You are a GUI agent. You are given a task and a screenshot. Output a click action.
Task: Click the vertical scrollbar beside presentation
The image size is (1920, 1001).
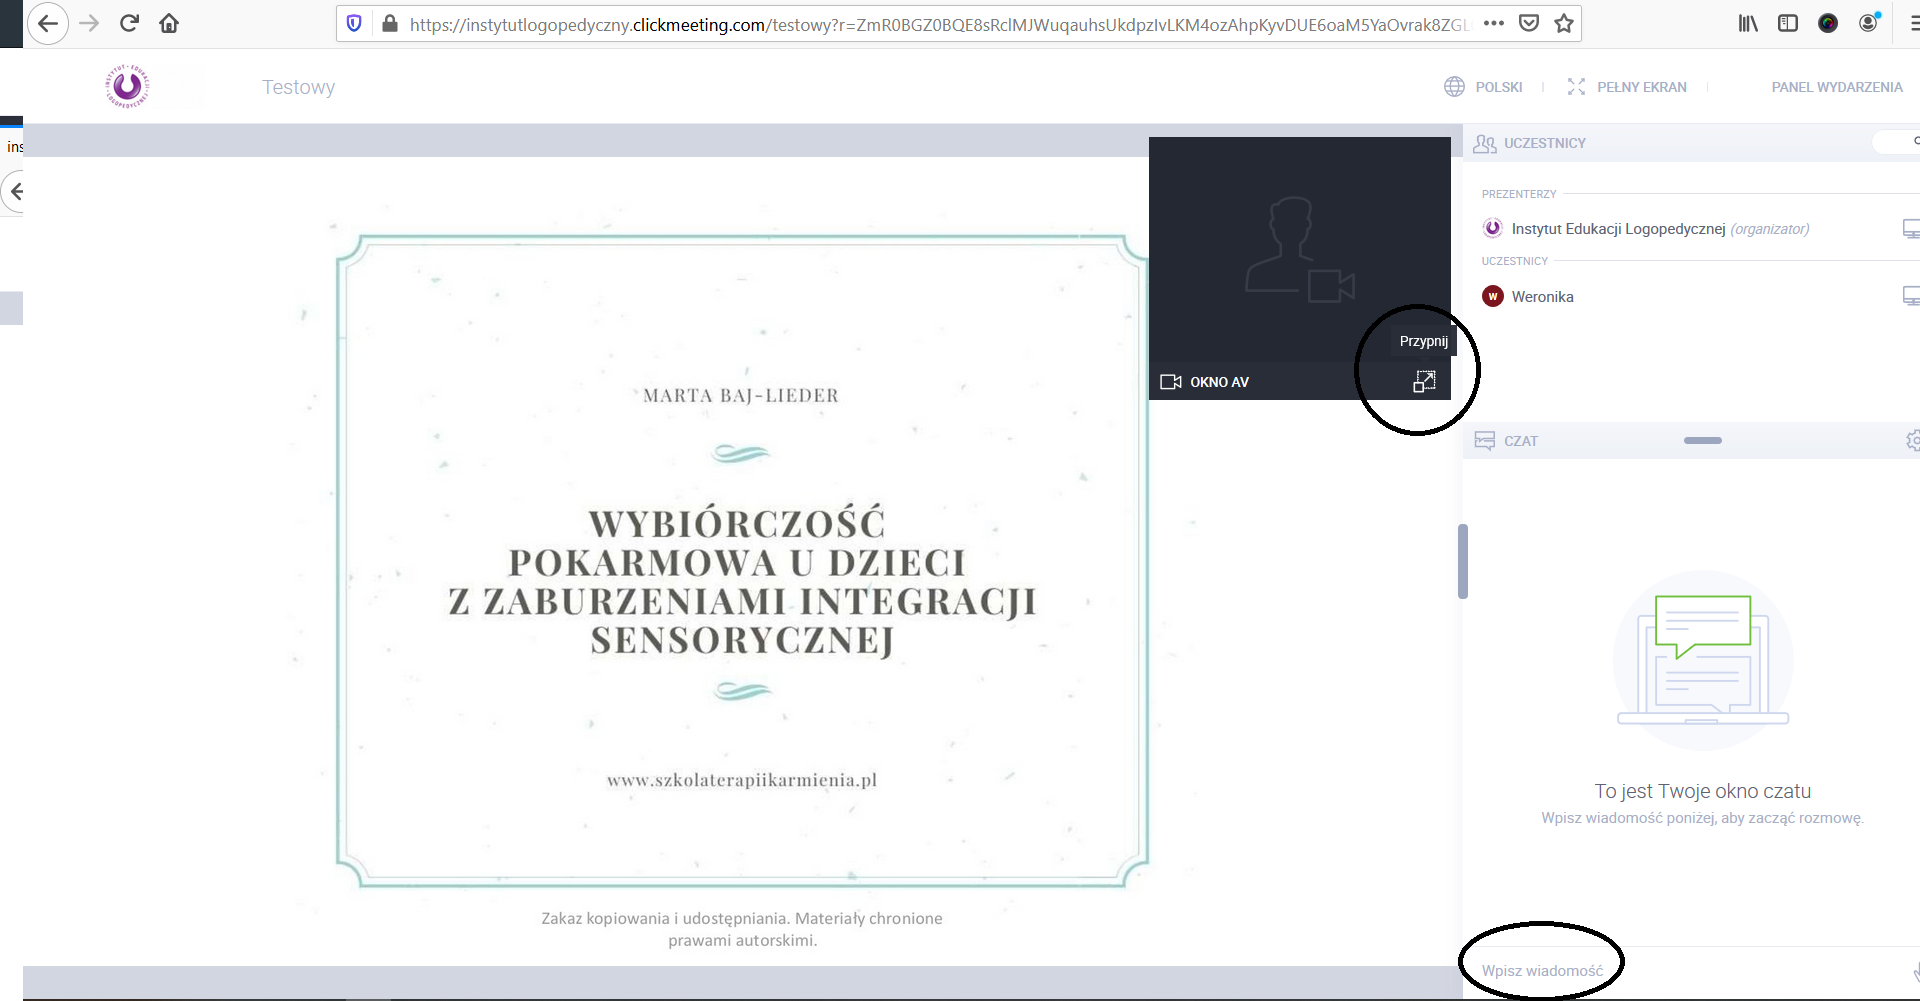1463,561
